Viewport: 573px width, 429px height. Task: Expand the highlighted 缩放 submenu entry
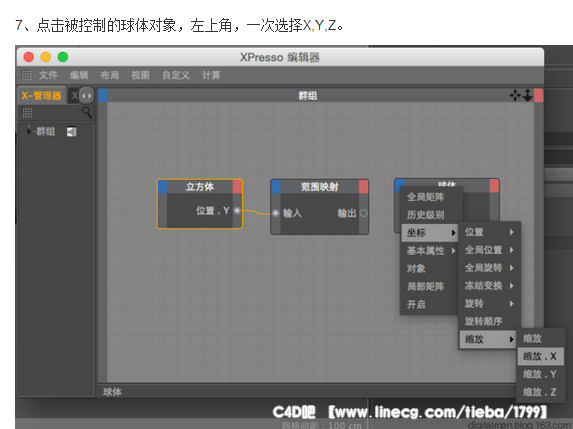click(488, 339)
